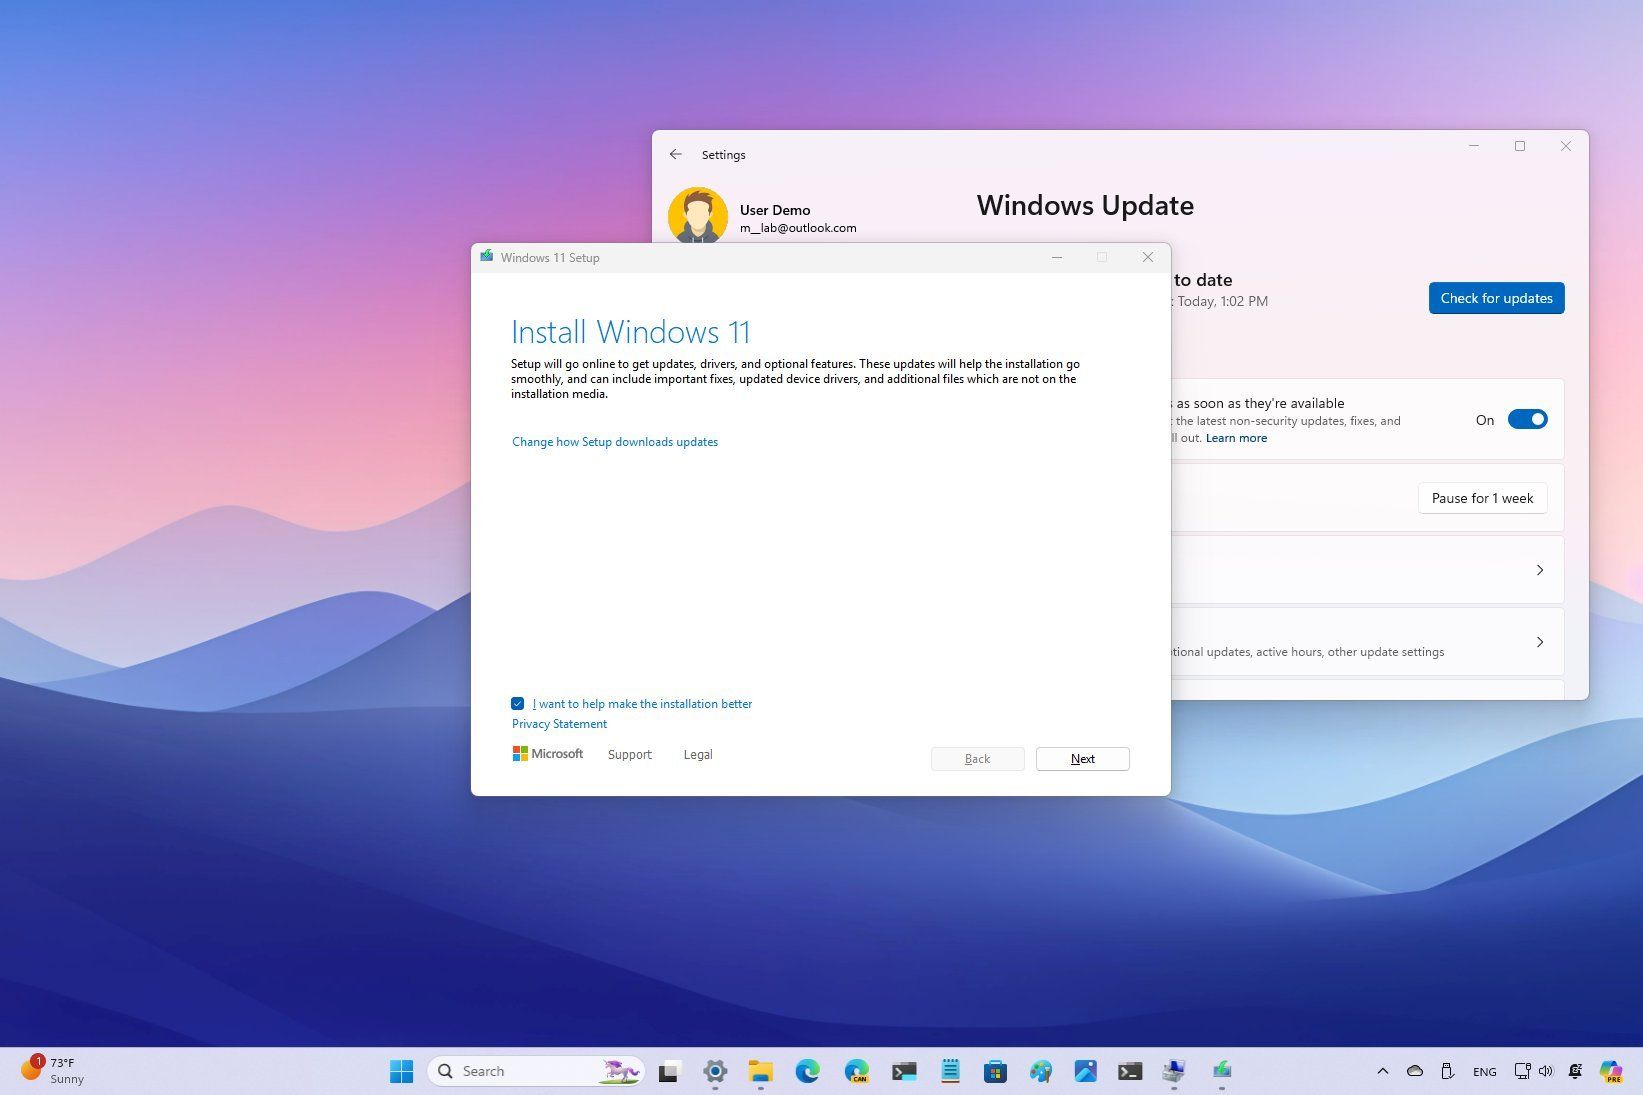Open 'Change how Setup downloads updates' link
This screenshot has height=1095, width=1643.
615,442
